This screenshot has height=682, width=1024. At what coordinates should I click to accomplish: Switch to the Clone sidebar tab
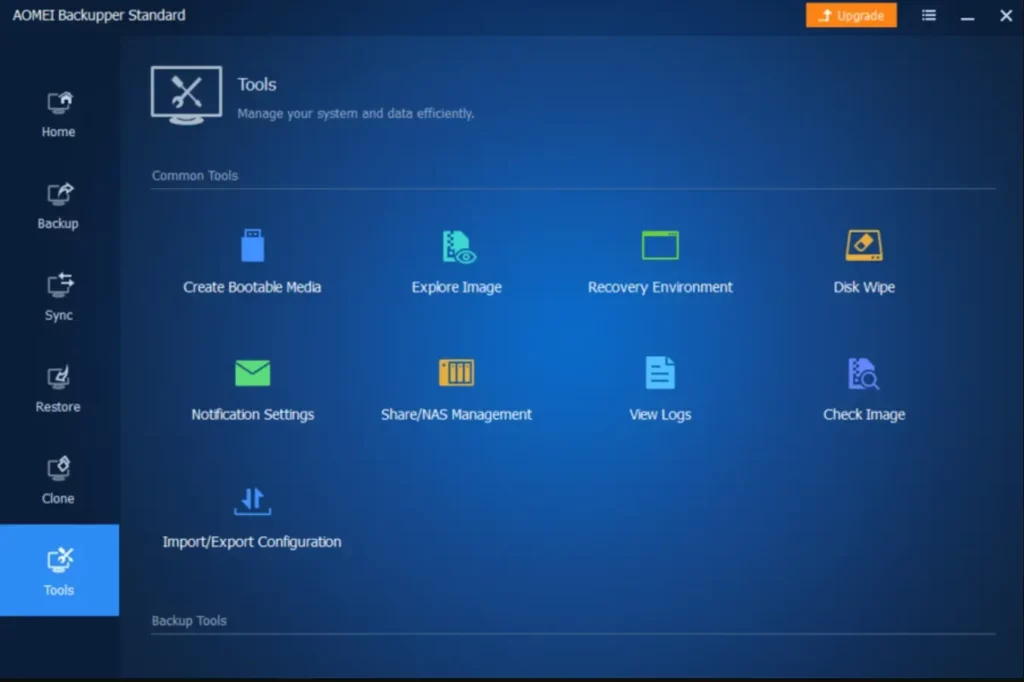(x=59, y=481)
